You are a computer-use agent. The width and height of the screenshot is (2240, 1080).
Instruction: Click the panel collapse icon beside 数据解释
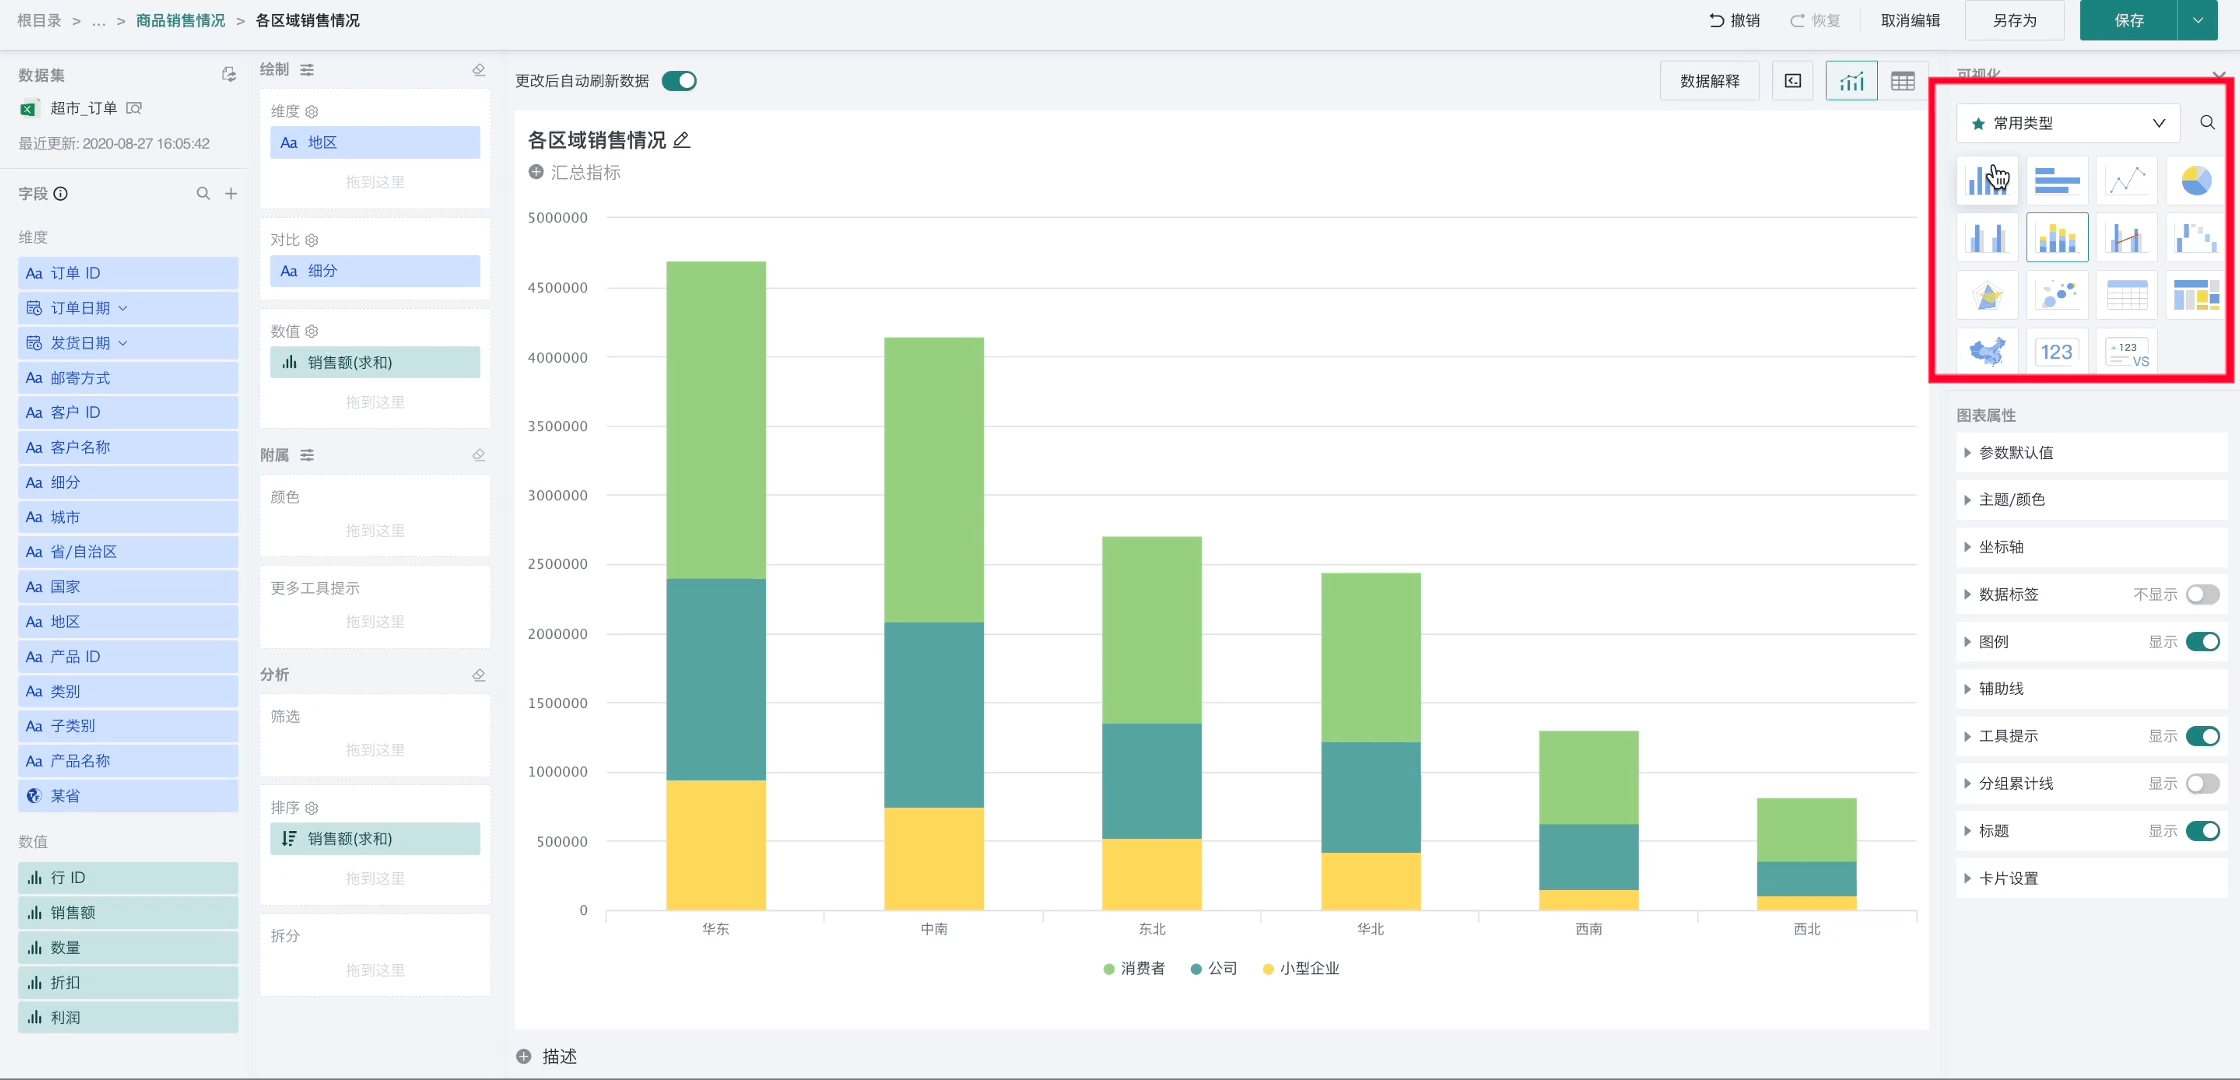(x=1793, y=81)
